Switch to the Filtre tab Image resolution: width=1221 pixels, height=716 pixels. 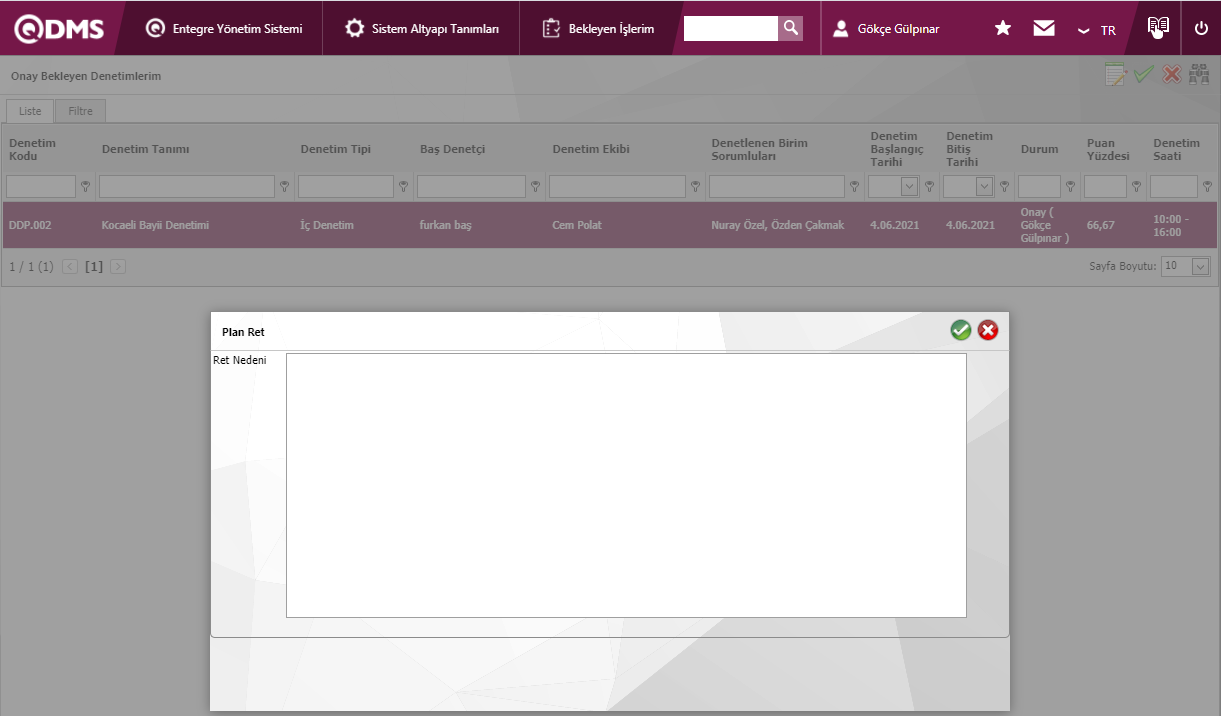[x=80, y=111]
